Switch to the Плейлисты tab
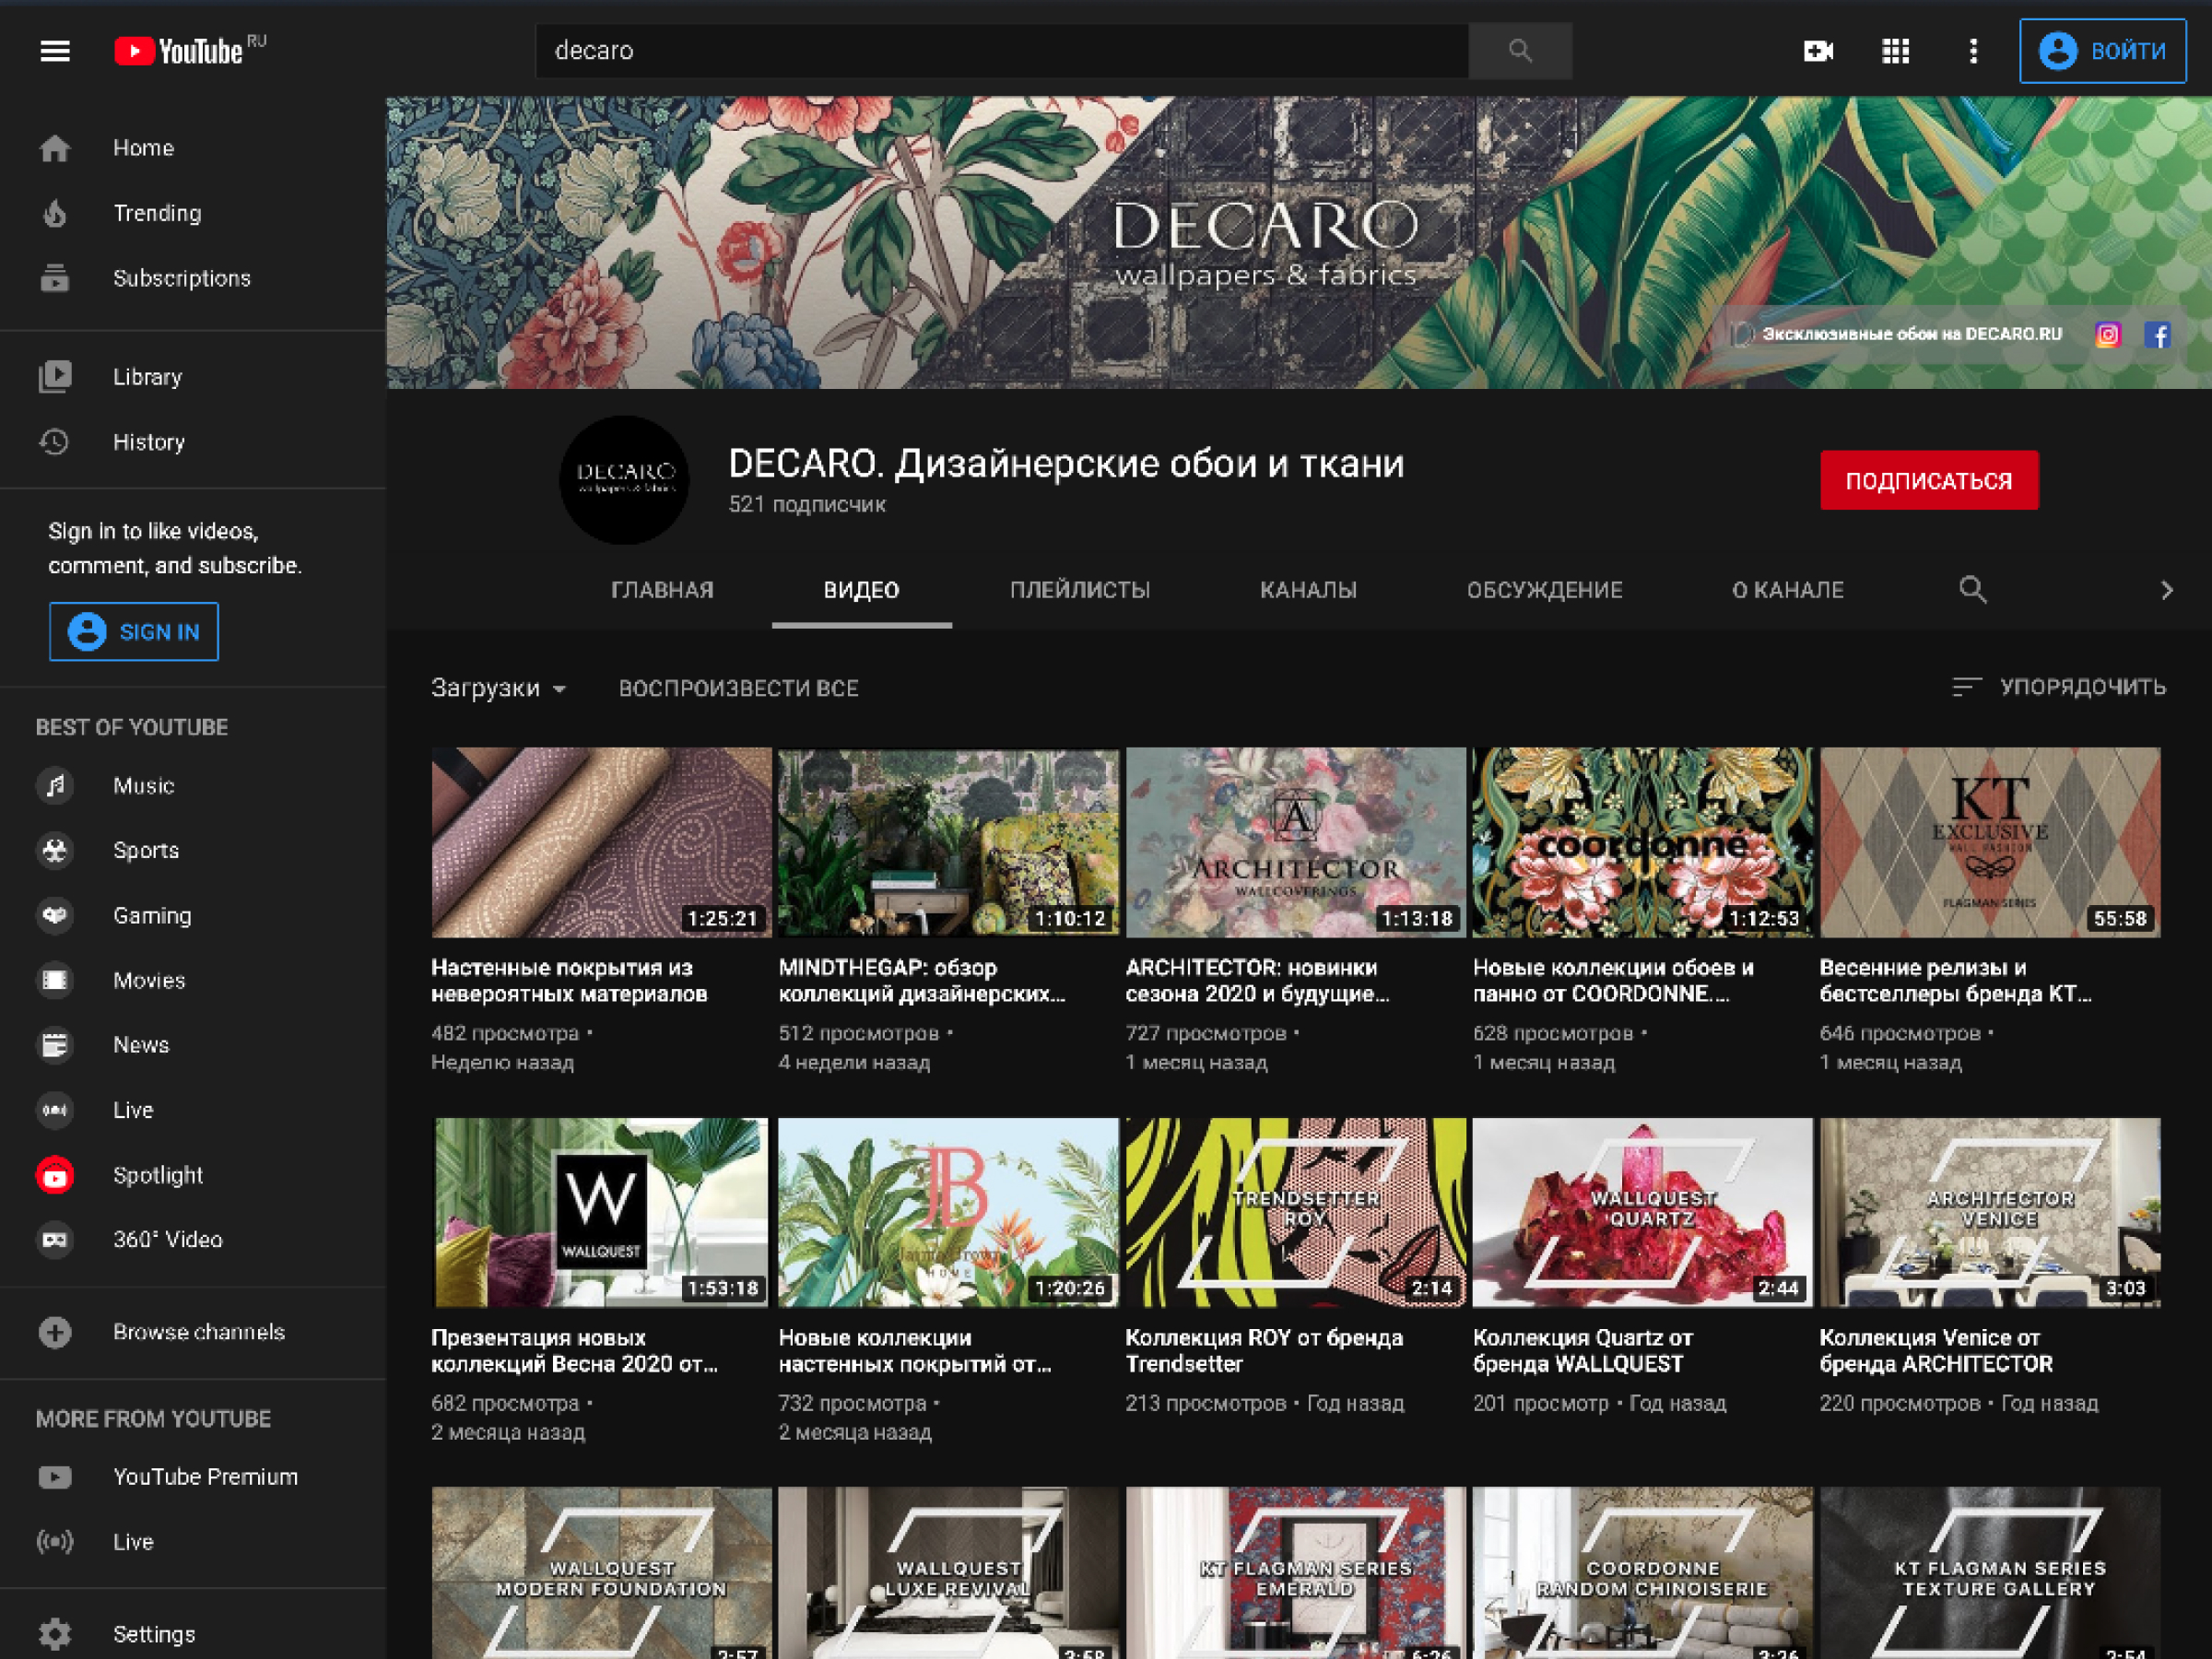This screenshot has height=1659, width=2212. pos(1080,590)
